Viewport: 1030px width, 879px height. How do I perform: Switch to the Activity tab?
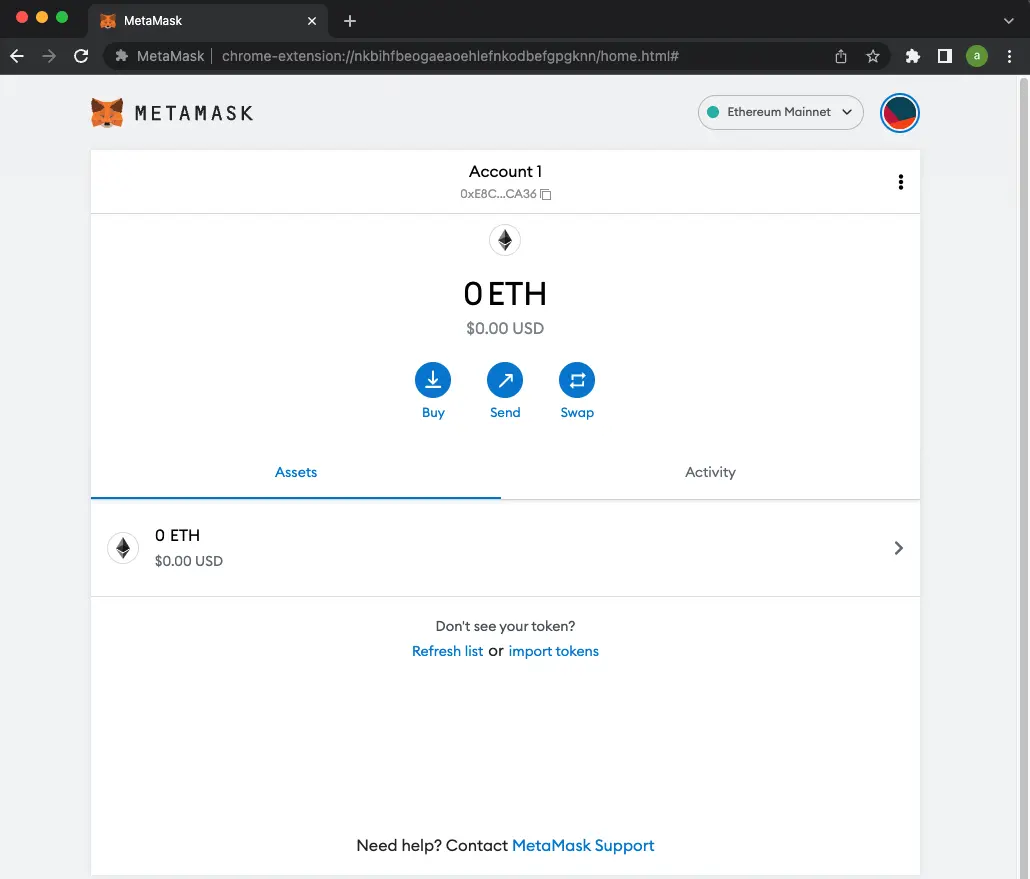[710, 472]
